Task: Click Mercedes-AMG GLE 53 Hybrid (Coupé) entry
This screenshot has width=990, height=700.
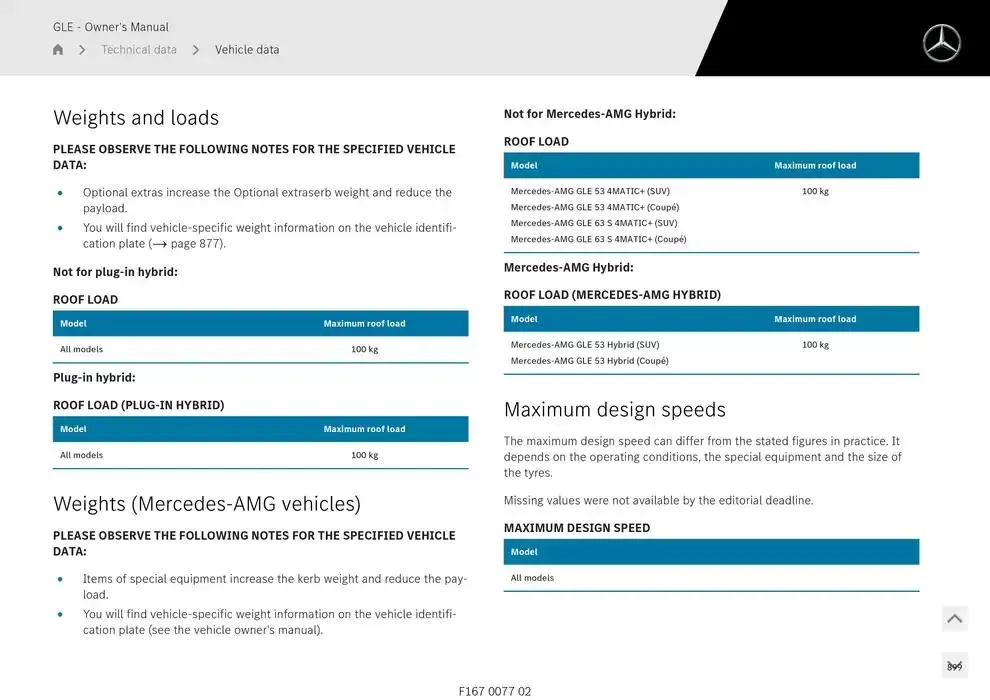Action: tap(589, 361)
